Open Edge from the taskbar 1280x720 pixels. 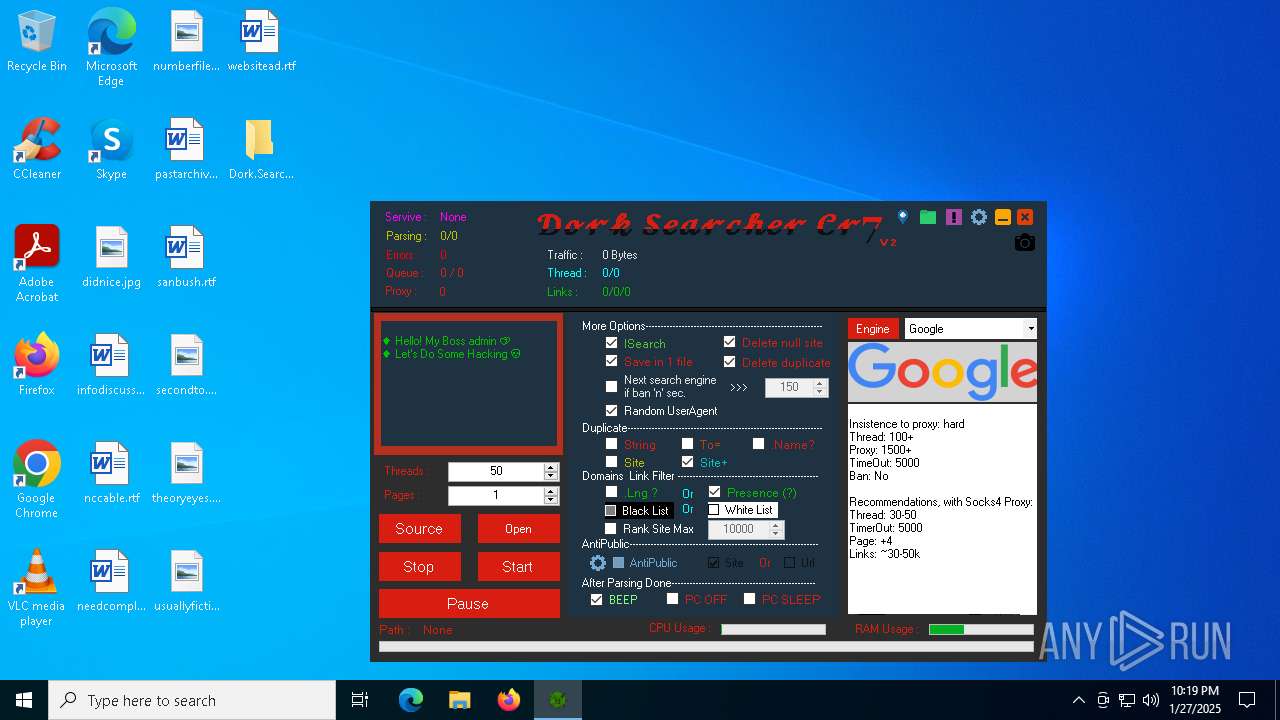tap(411, 700)
